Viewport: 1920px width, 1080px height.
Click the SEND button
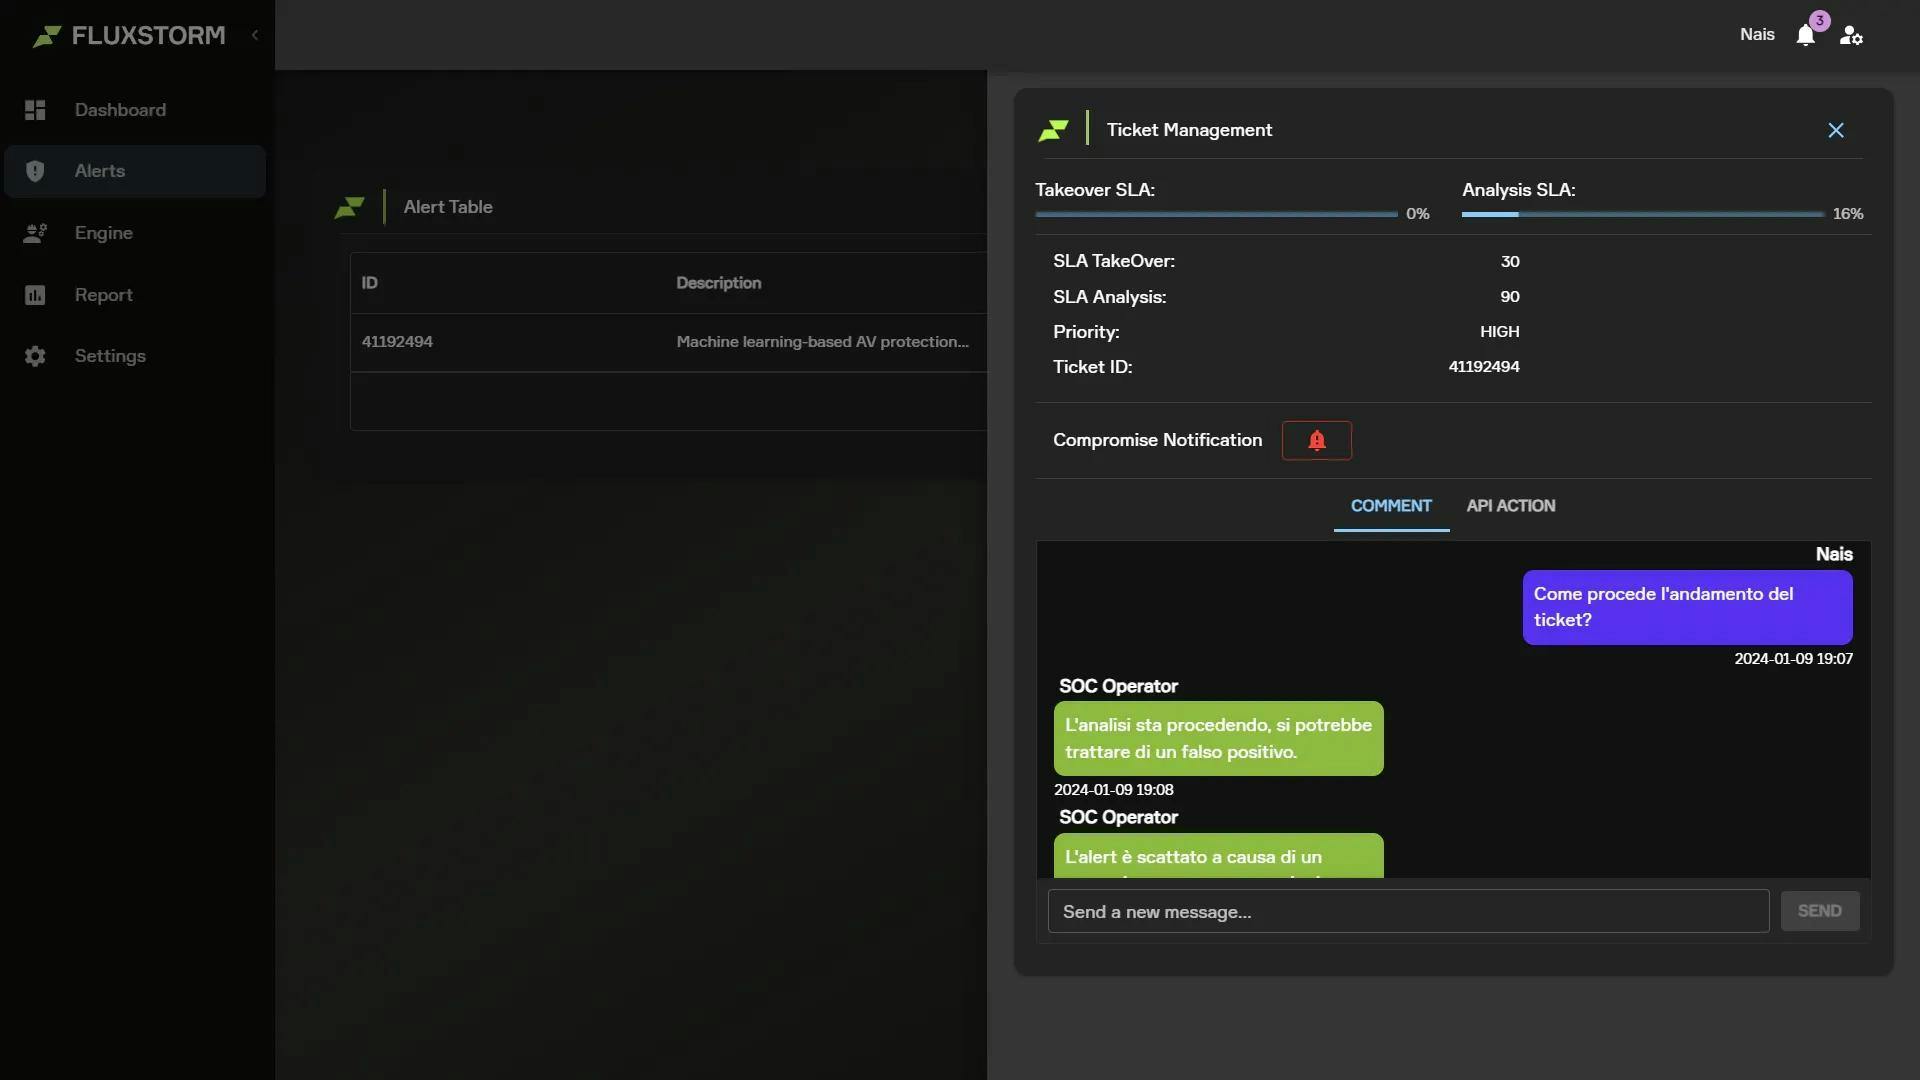pyautogui.click(x=1820, y=911)
